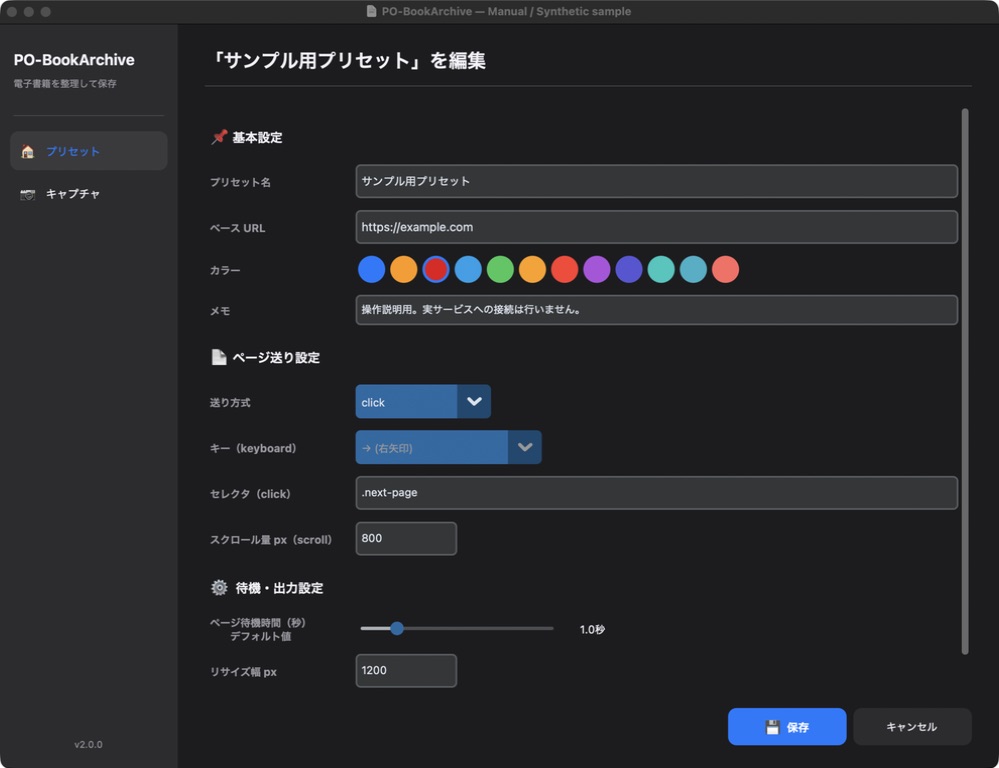
Task: Click the ページ待機時間 slider track right of the handle
Action: (x=478, y=628)
